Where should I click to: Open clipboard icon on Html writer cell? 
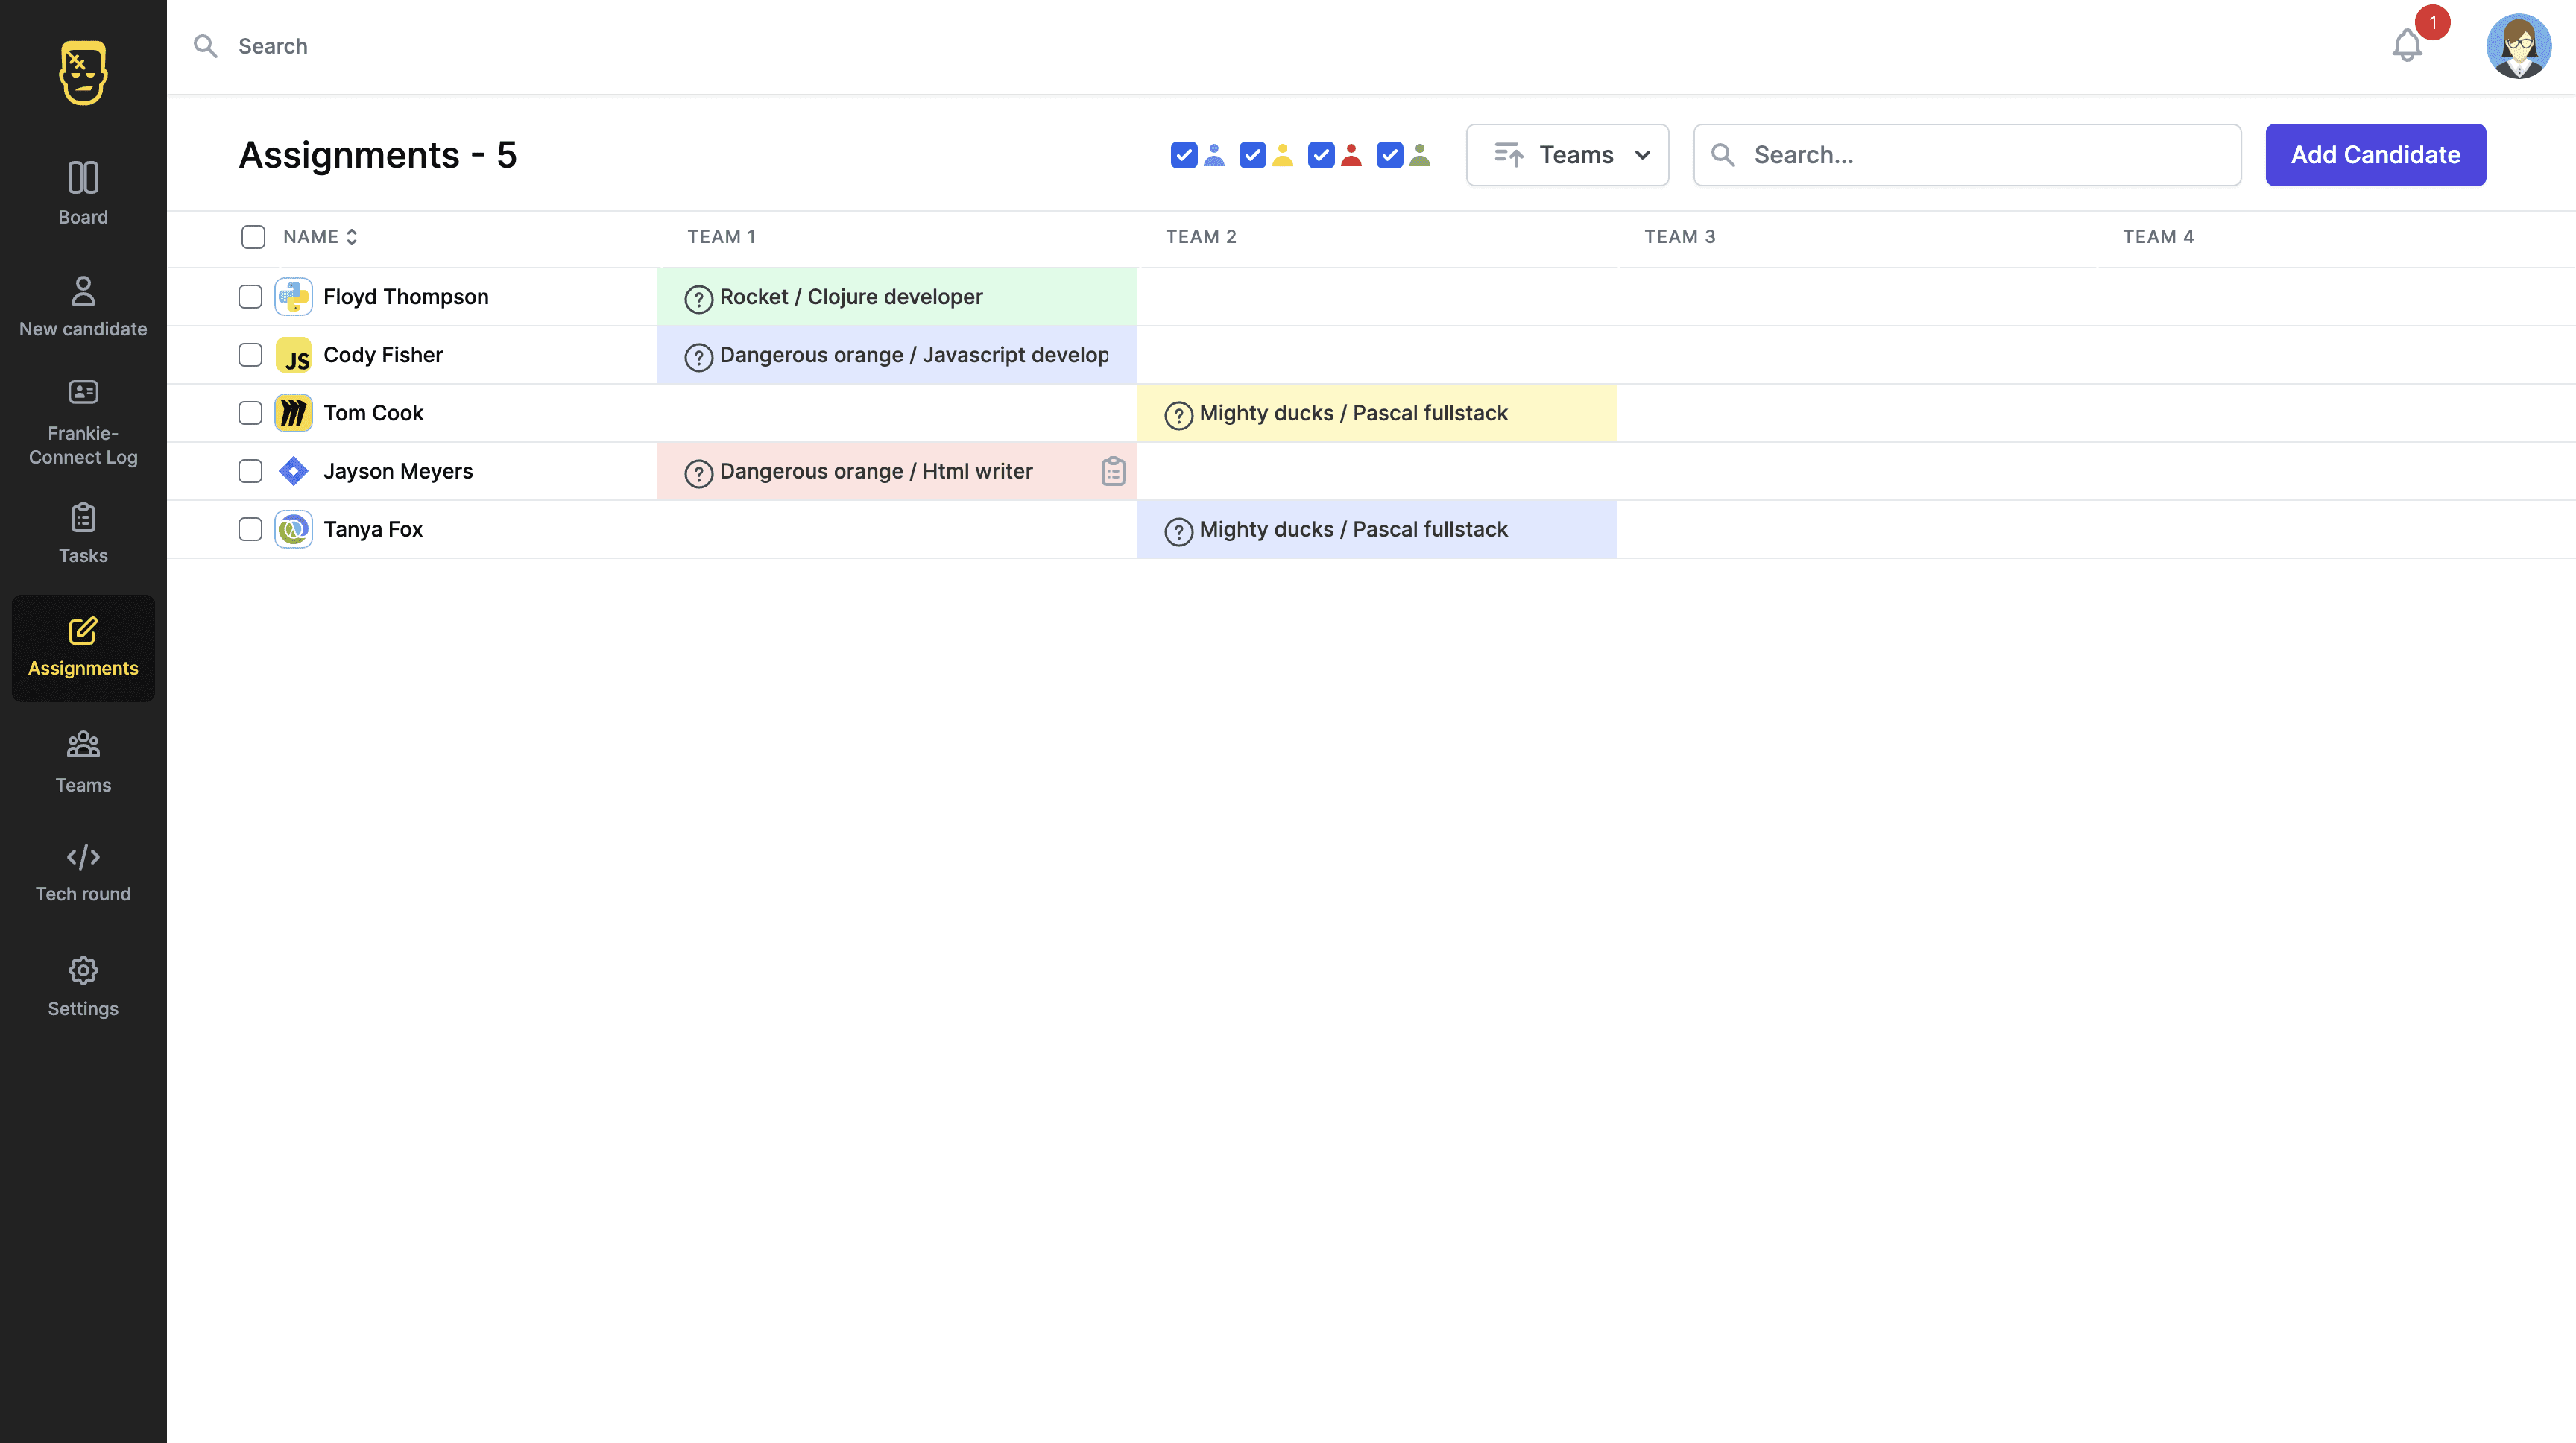(x=1113, y=471)
